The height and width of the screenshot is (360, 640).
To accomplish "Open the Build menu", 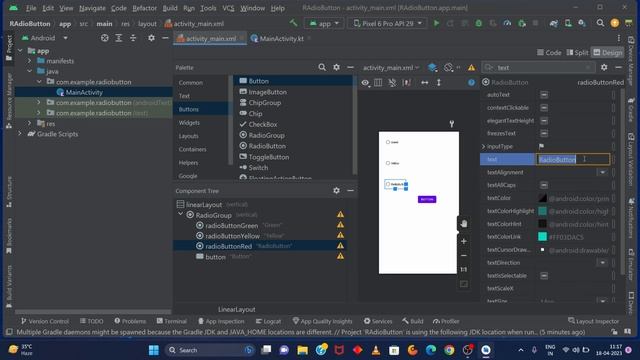I will (170, 8).
